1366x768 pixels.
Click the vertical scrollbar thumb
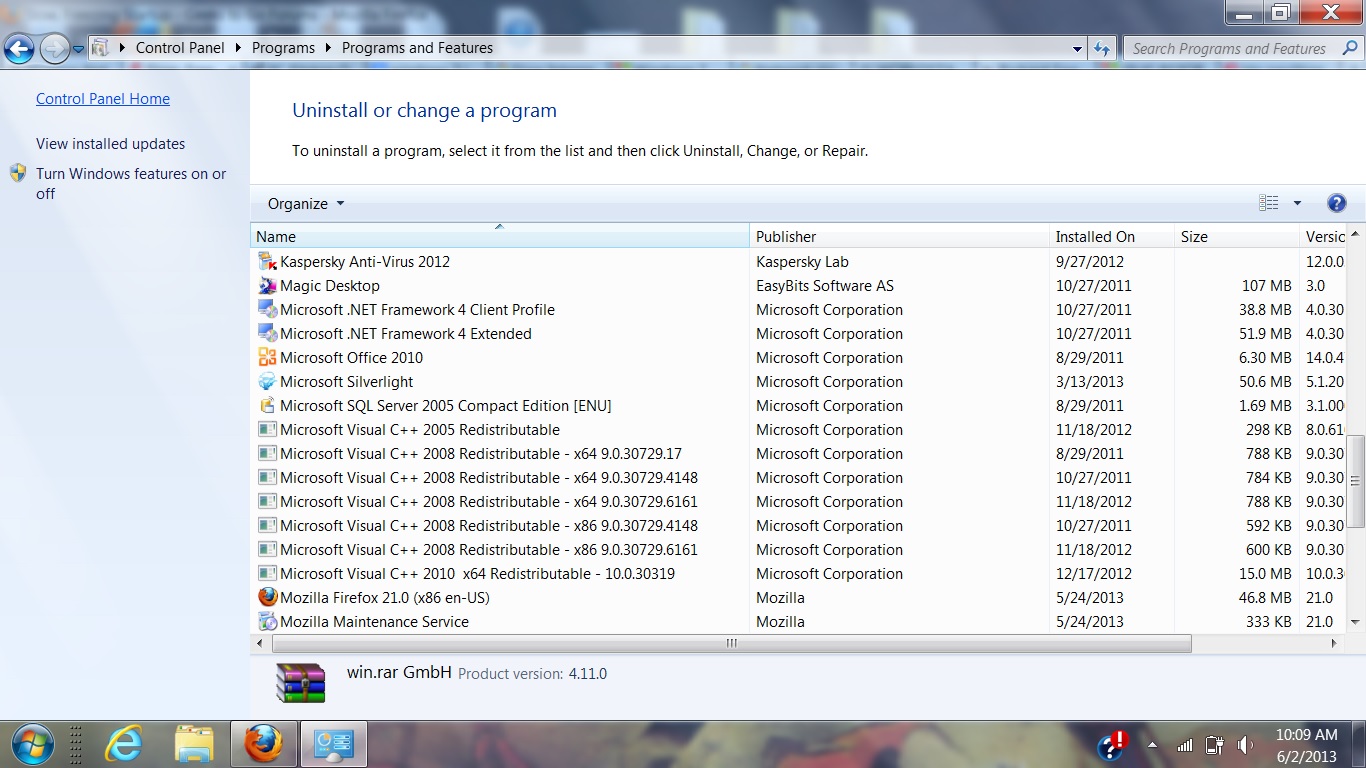tap(1356, 481)
